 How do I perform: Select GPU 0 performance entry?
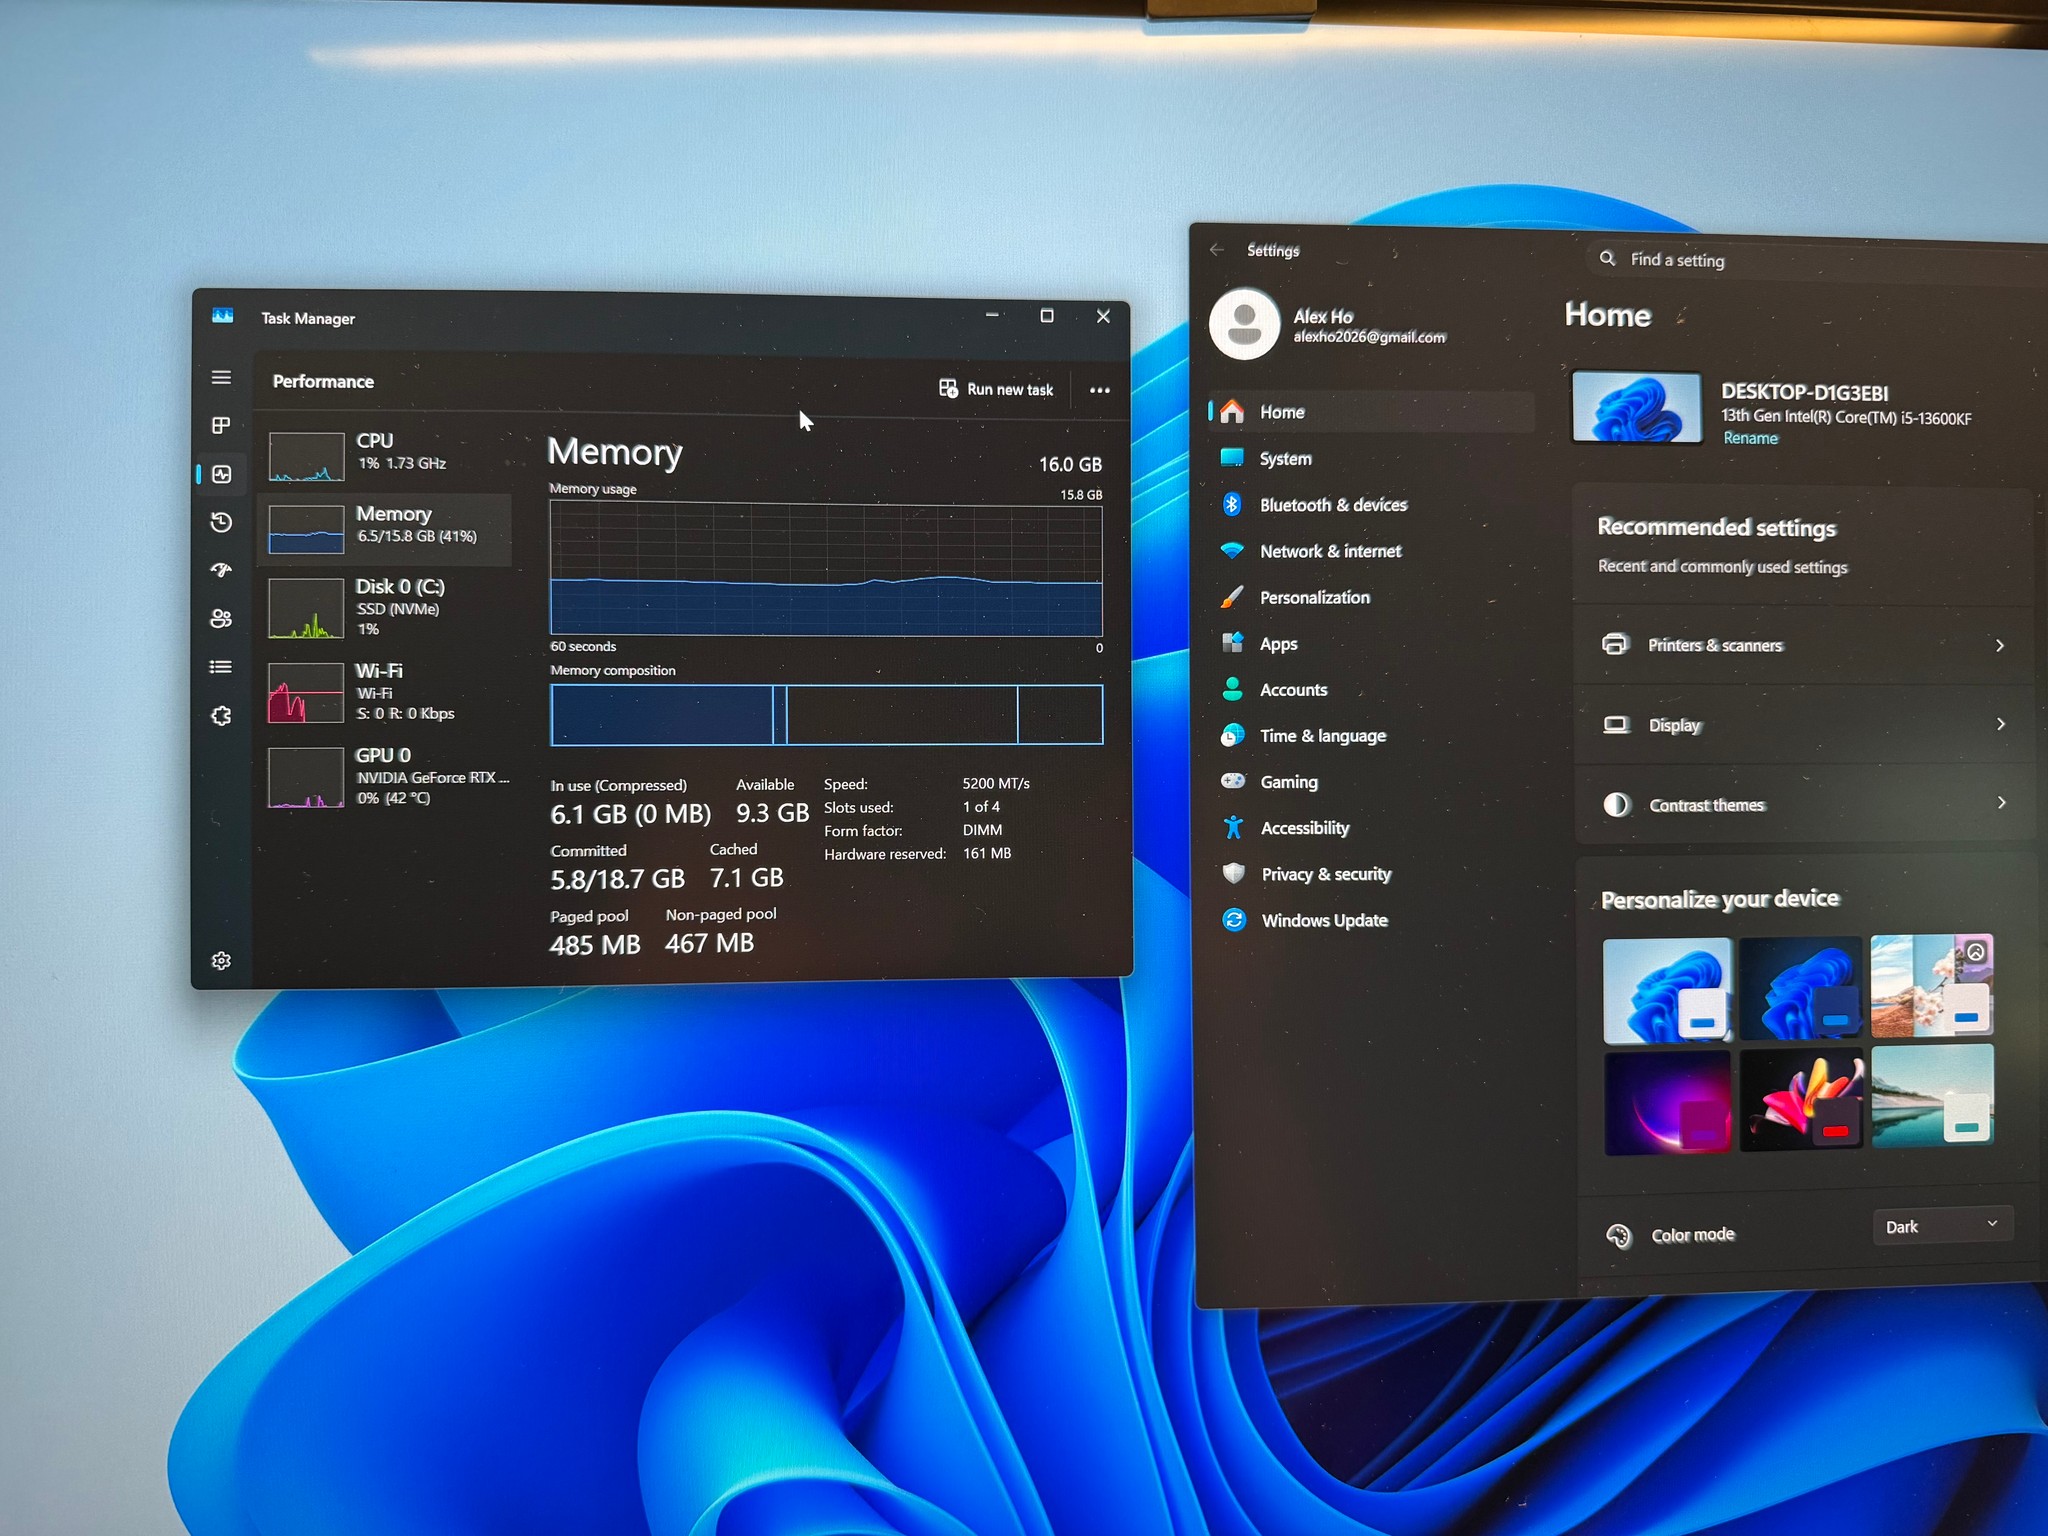coord(388,776)
